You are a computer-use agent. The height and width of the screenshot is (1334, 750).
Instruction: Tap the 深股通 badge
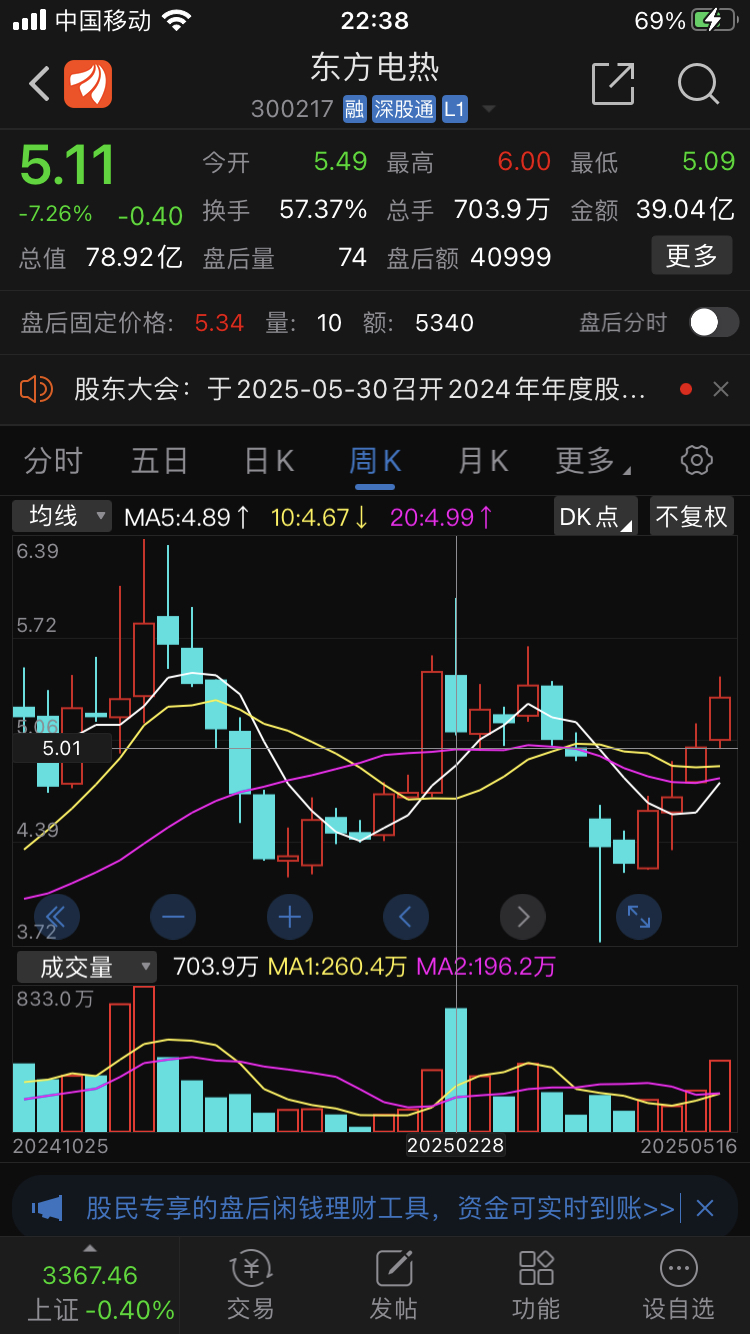click(404, 109)
